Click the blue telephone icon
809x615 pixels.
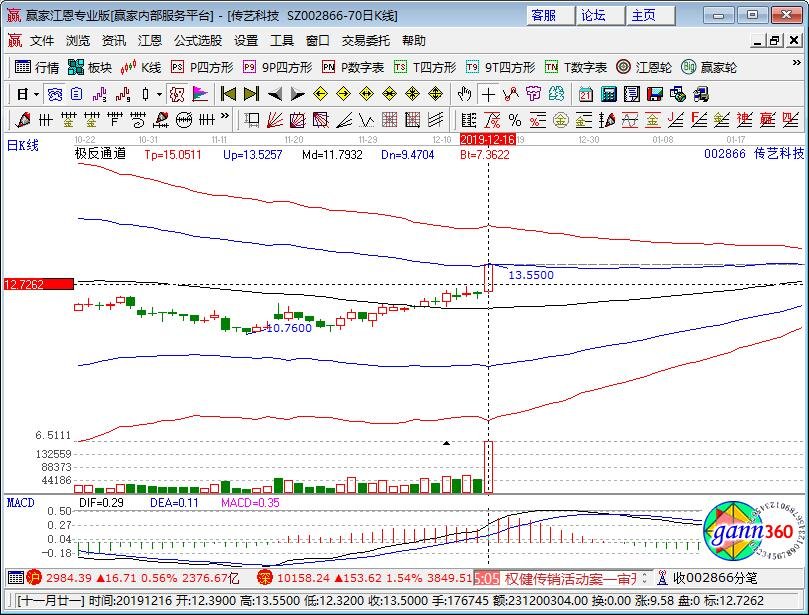55,94
